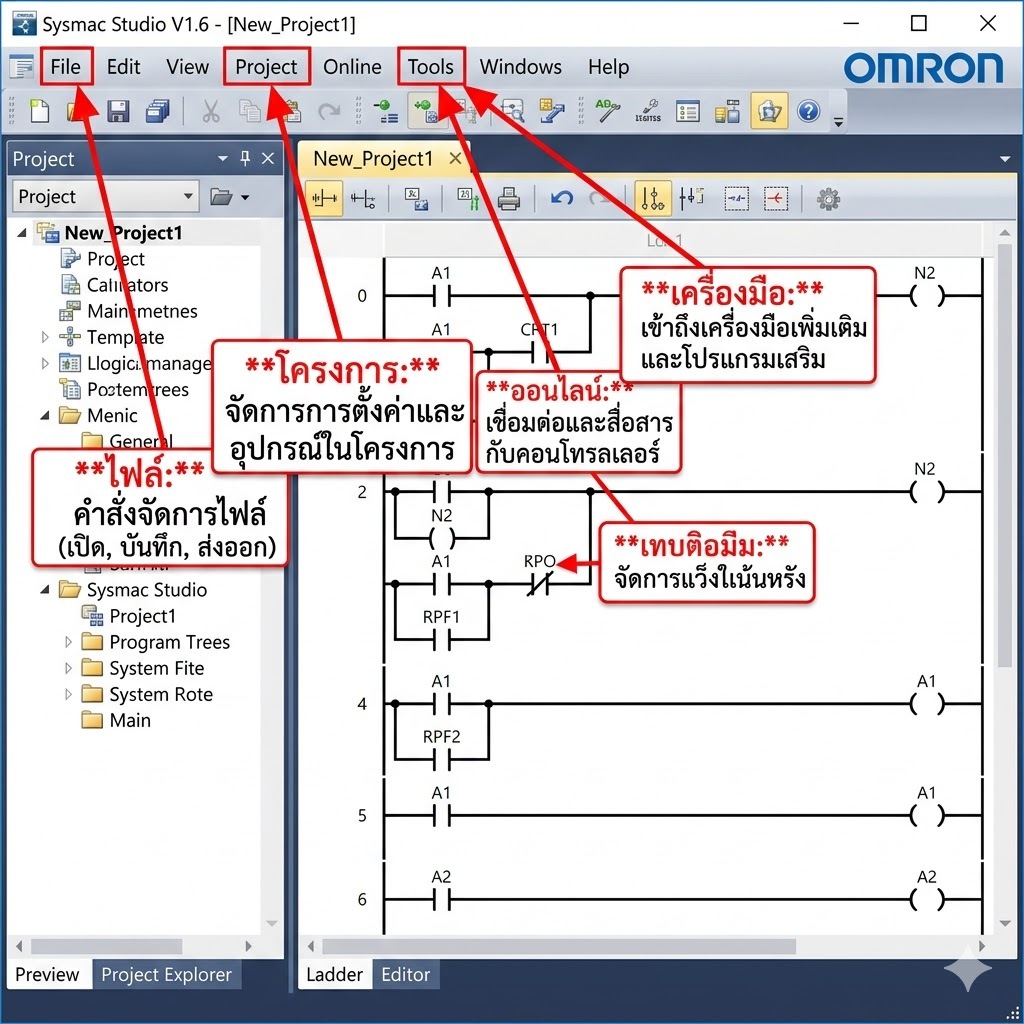The height and width of the screenshot is (1024, 1024).
Task: Create a new file from the toolbar
Action: pyautogui.click(x=40, y=111)
